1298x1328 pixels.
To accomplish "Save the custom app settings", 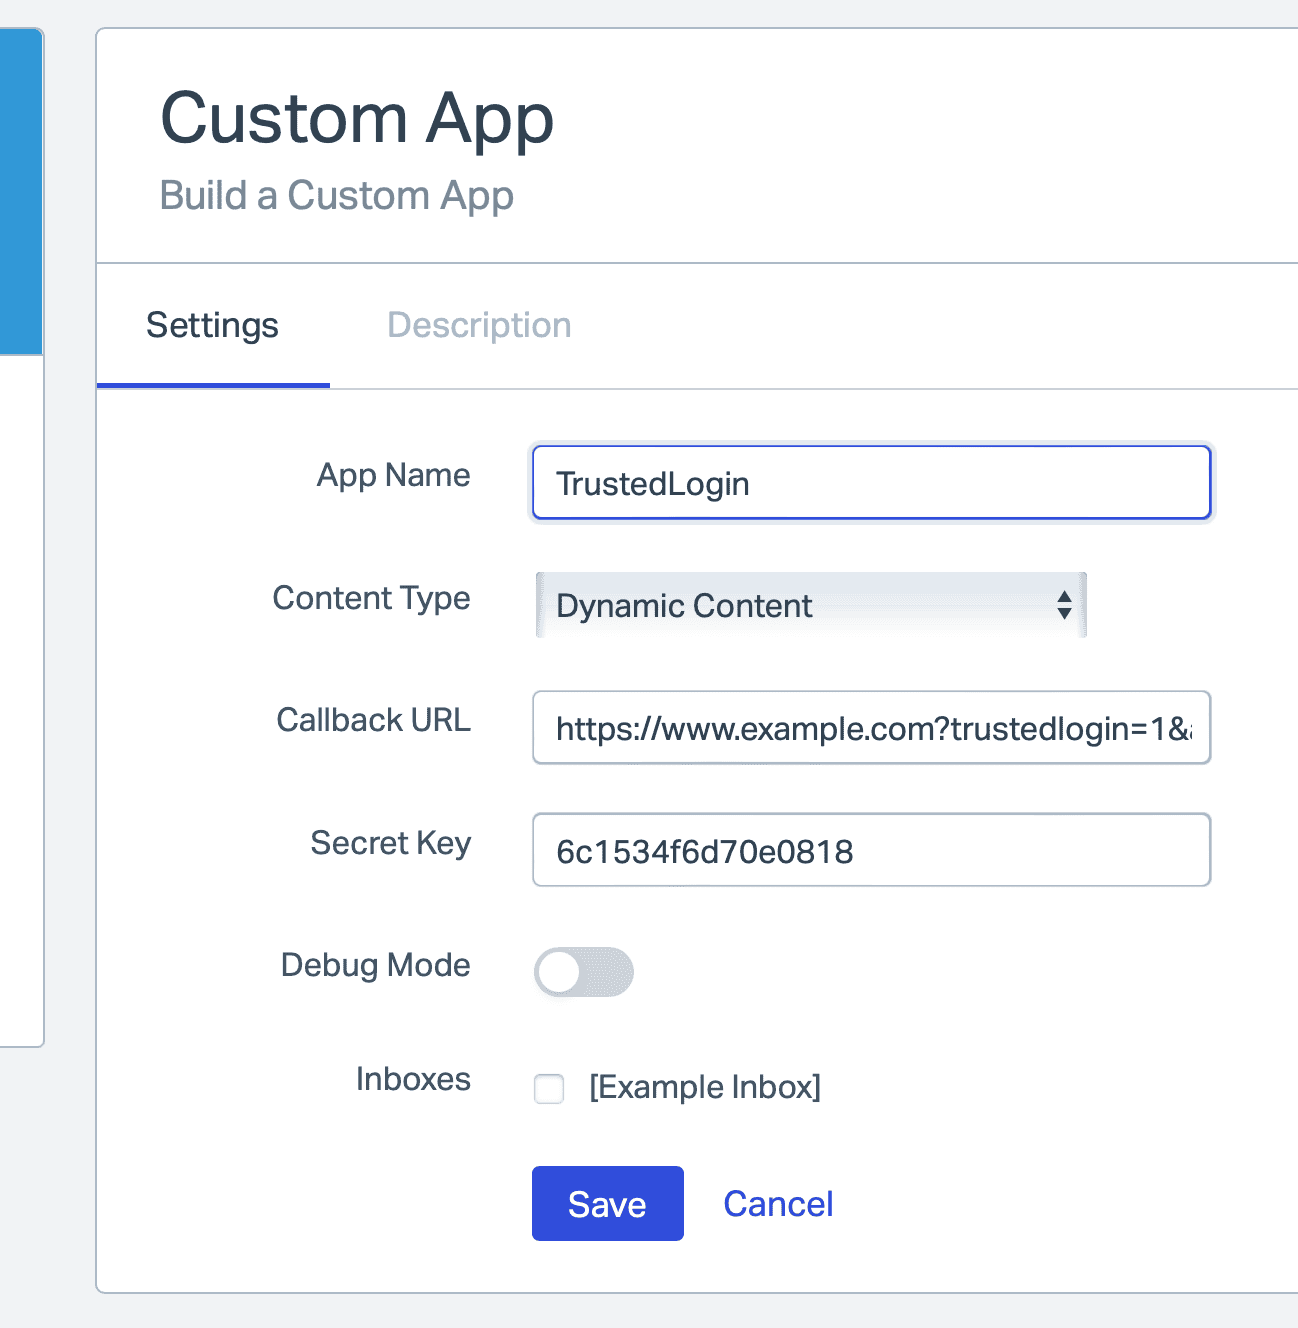I will coord(608,1204).
